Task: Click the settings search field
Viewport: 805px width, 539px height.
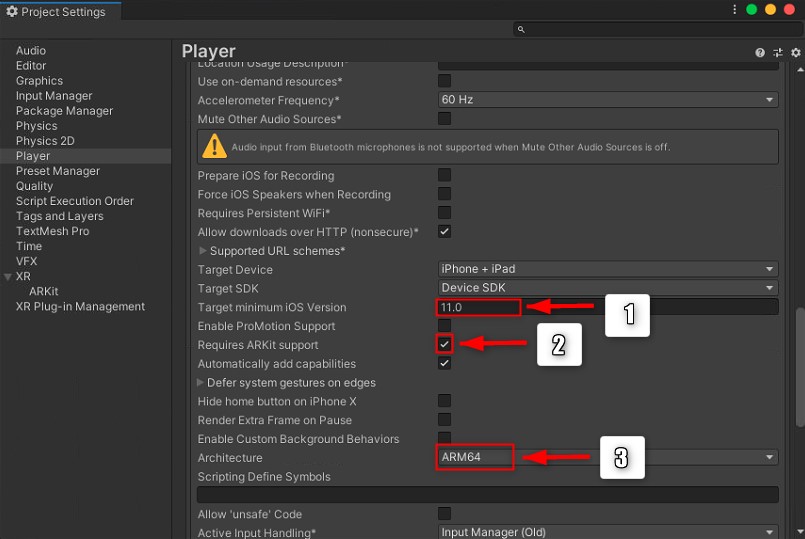Action: (657, 29)
